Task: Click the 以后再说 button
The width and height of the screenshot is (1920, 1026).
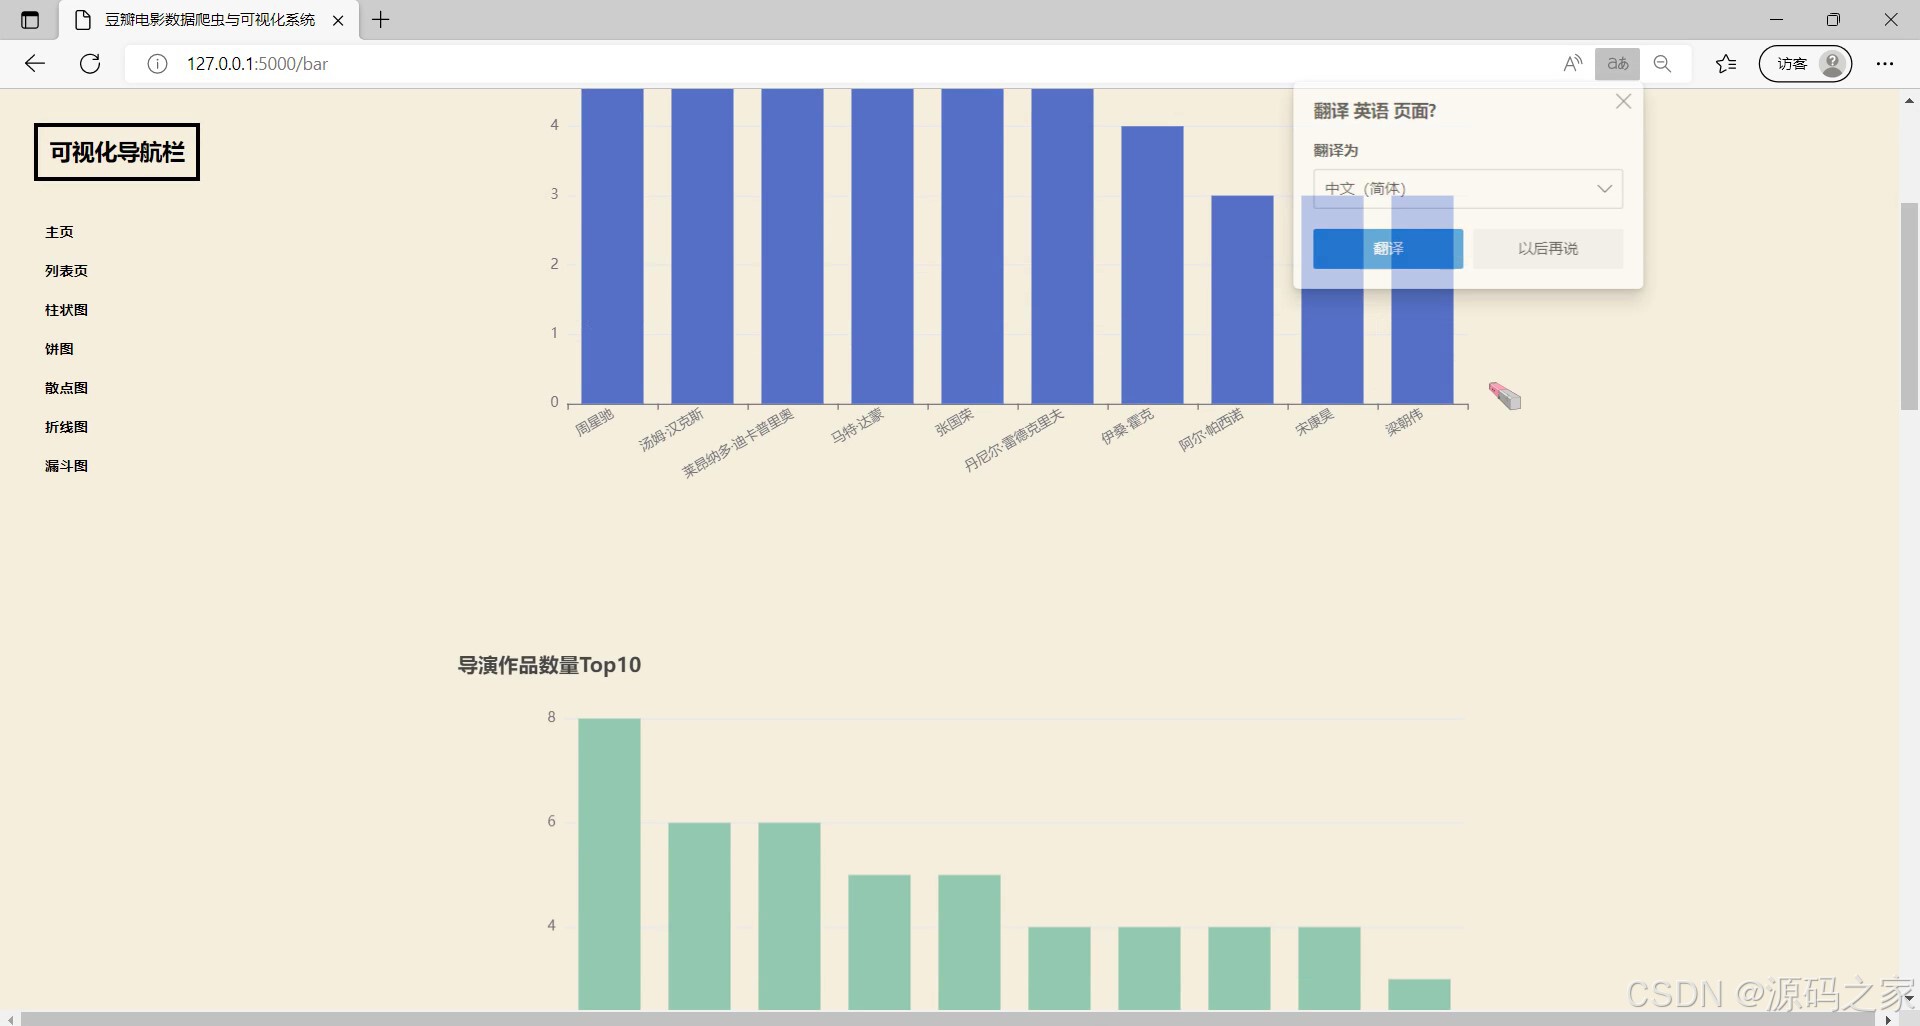Action: coord(1548,248)
